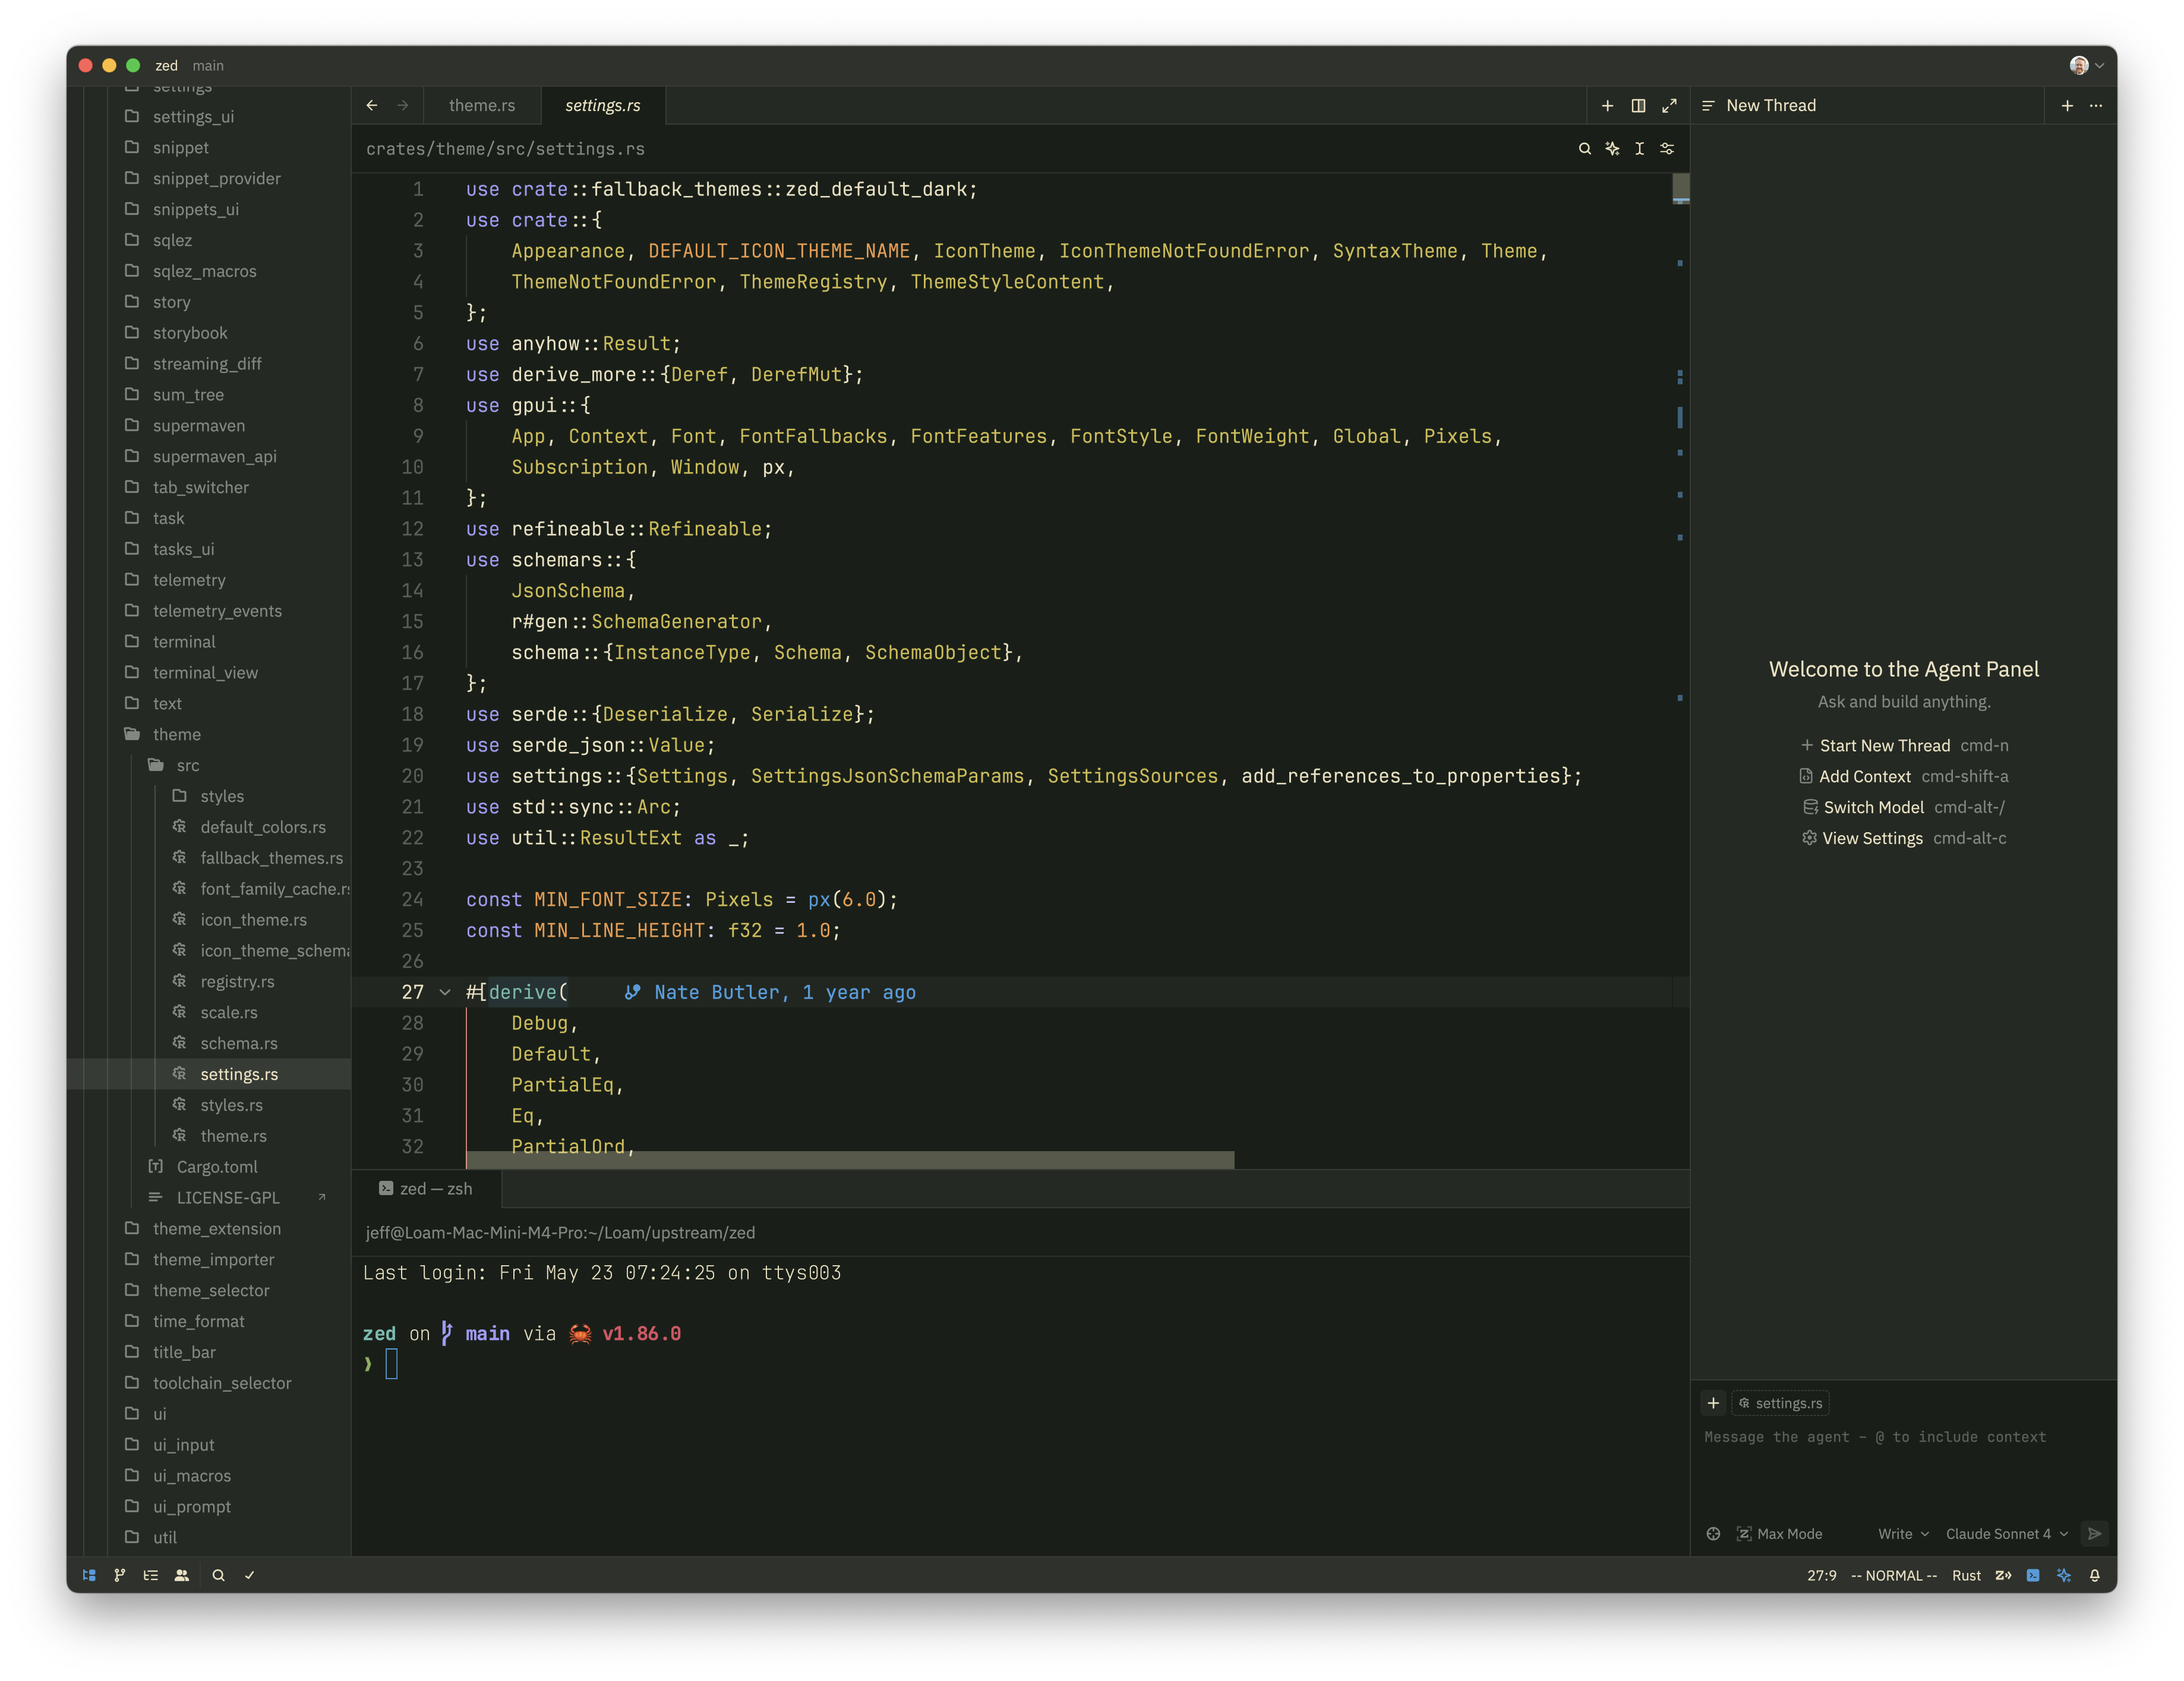Screen dimensions: 2184x1681
Task: Split the editor pane
Action: tap(1638, 105)
